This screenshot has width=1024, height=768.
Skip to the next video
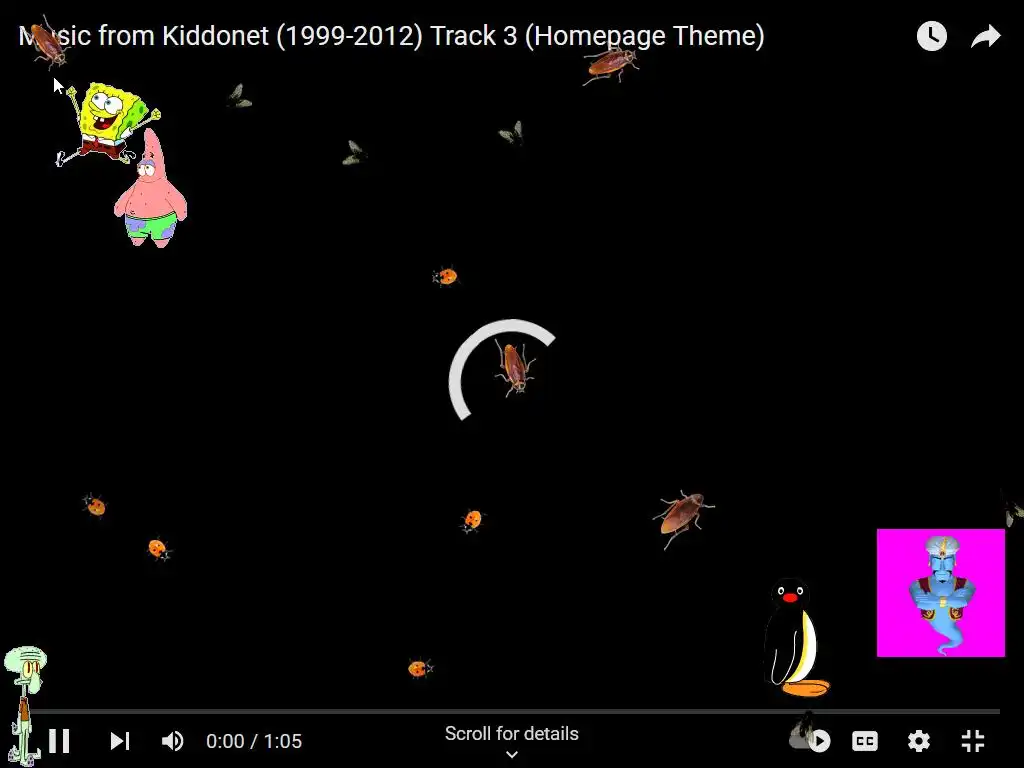coord(120,741)
